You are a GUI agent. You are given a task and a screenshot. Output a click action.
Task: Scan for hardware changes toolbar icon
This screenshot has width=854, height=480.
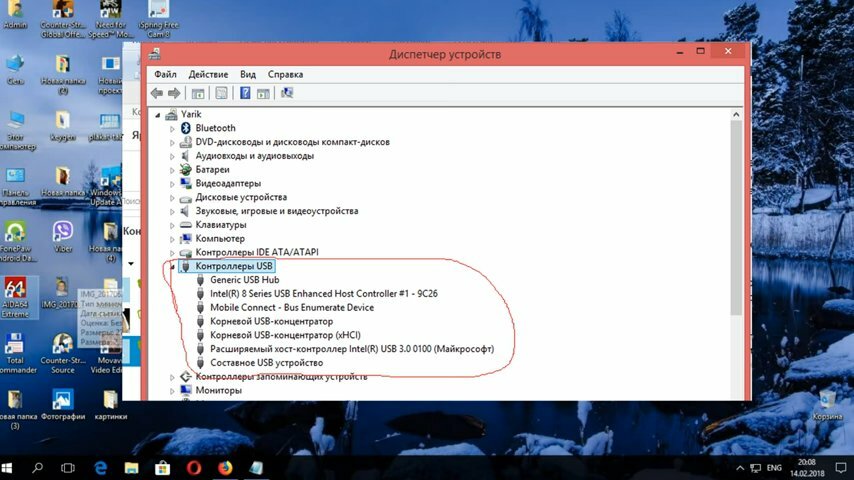click(287, 93)
